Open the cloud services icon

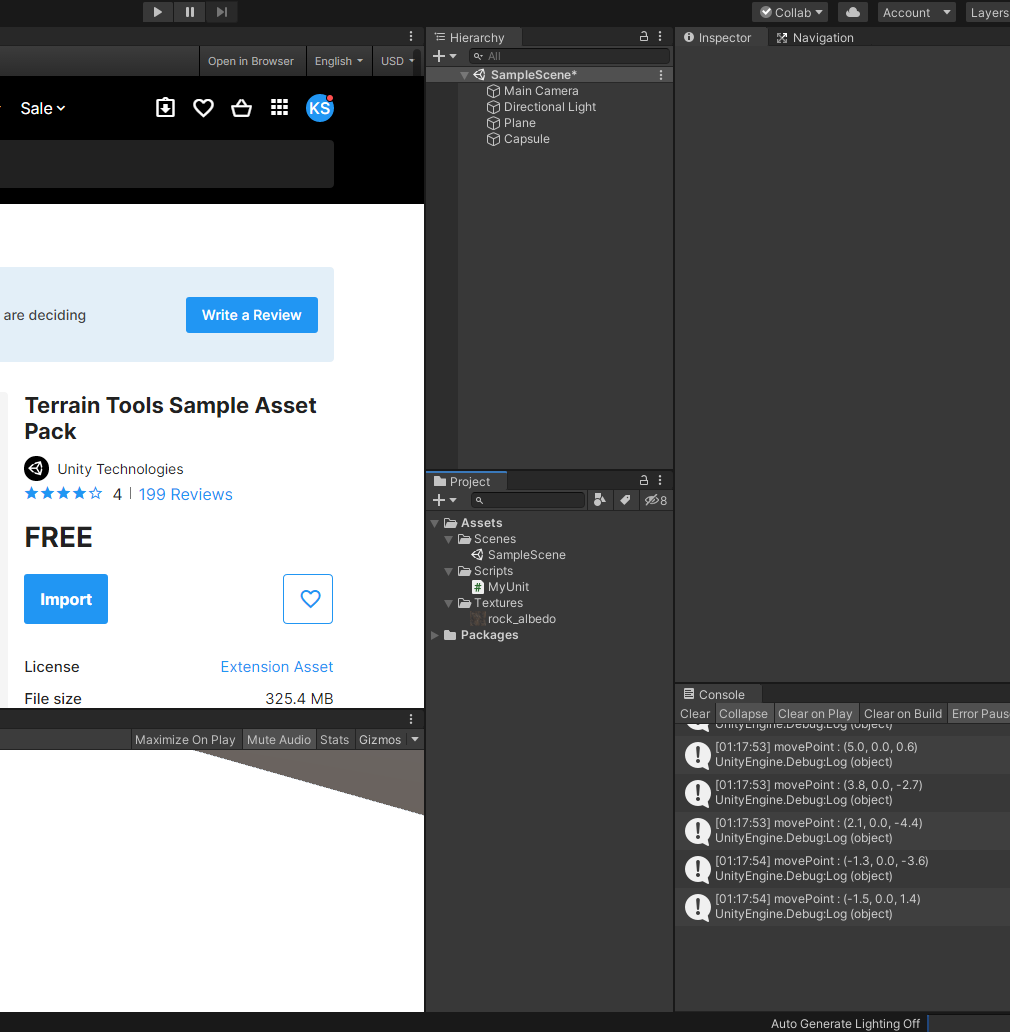853,12
